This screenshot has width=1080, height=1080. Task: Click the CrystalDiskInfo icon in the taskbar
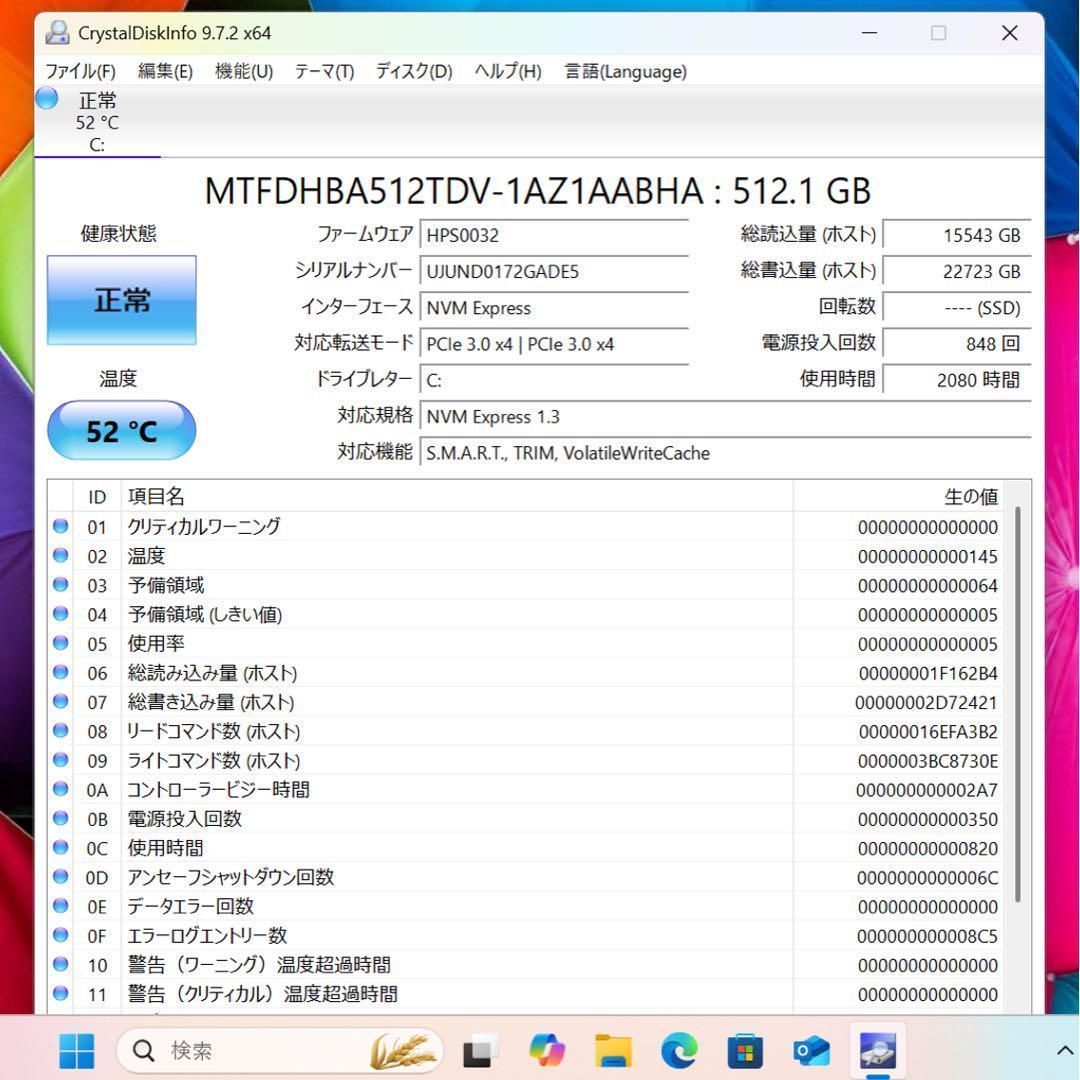[x=877, y=1051]
